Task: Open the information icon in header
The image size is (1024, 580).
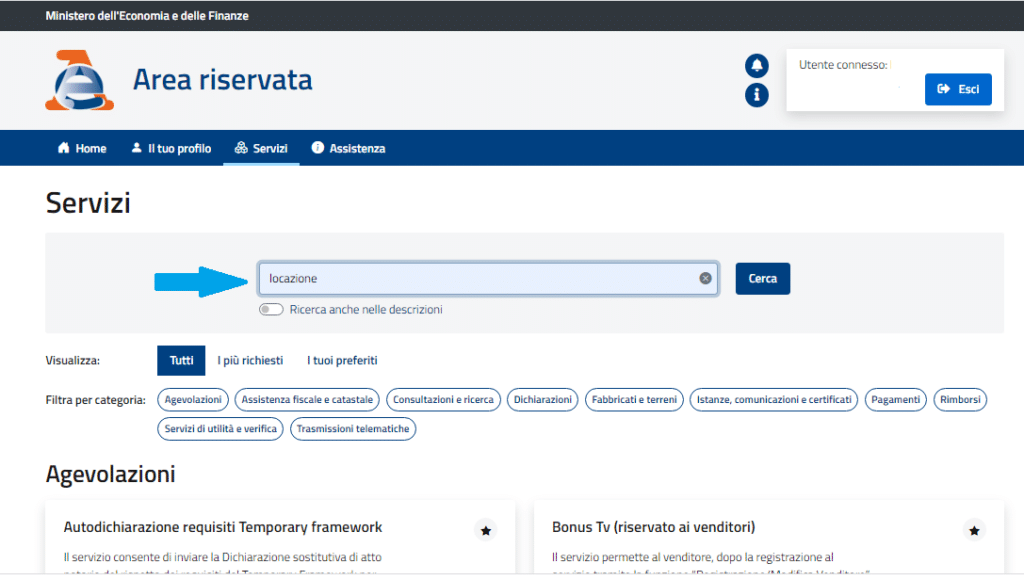Action: [756, 95]
